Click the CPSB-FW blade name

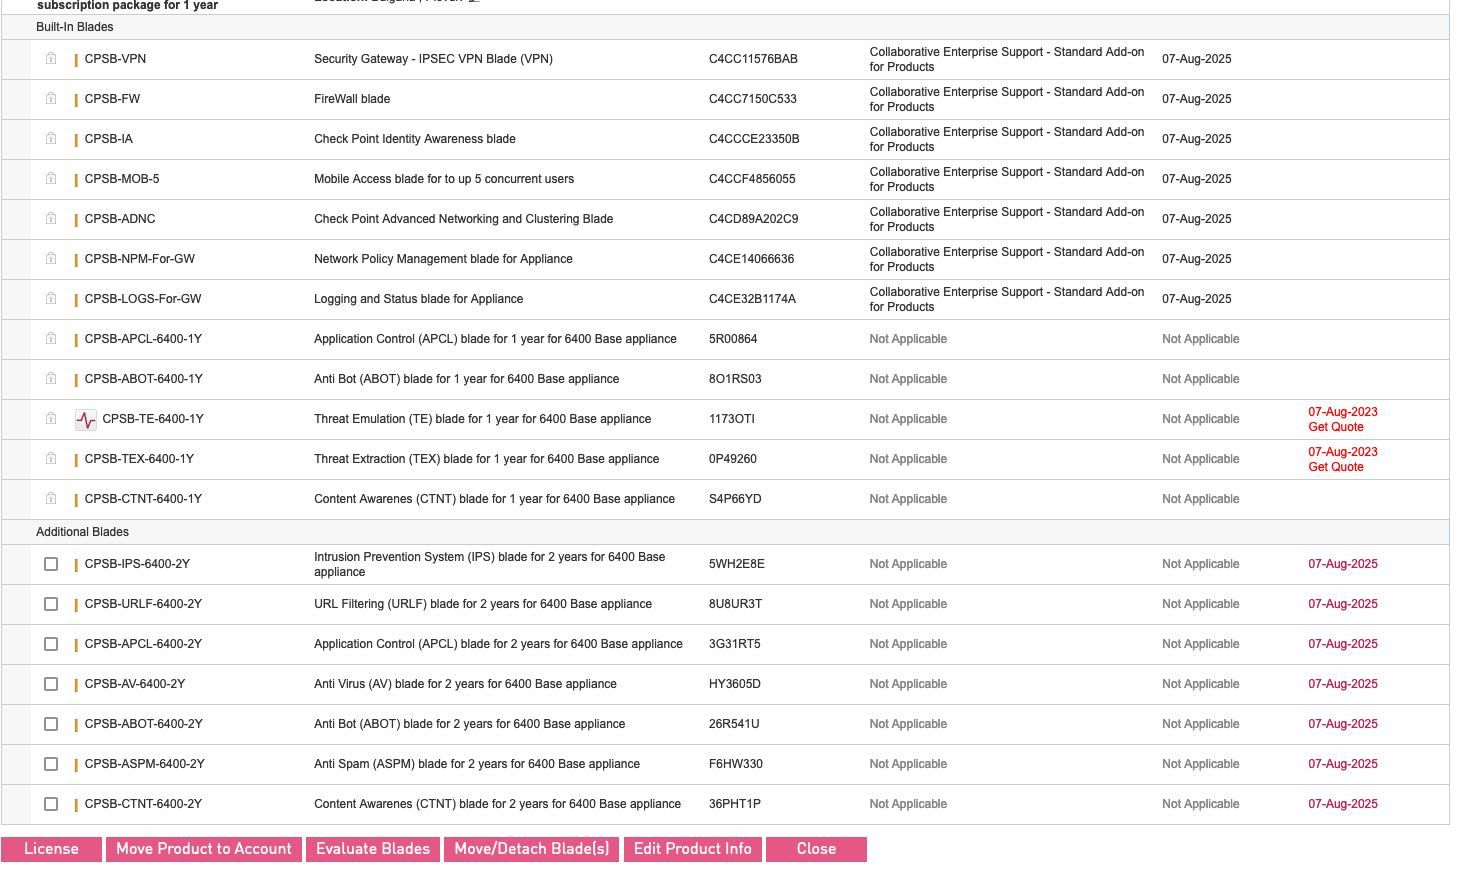(x=112, y=99)
